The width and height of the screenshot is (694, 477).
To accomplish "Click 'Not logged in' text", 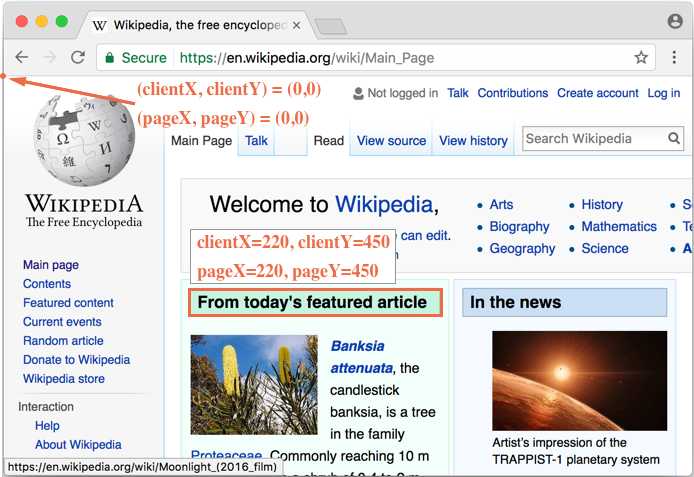I will pyautogui.click(x=402, y=93).
